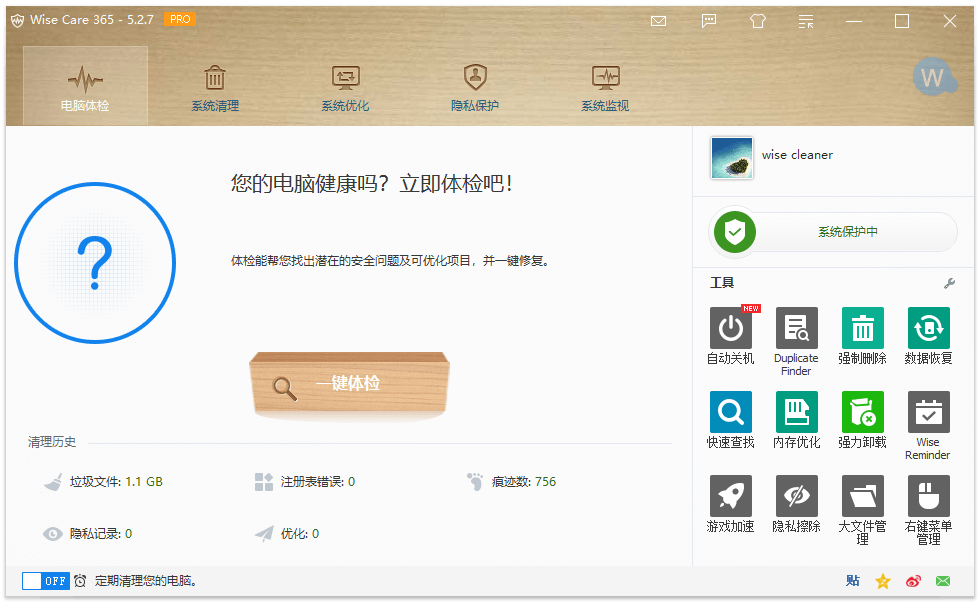Minimize the Wise Care 365 window
Viewport: 980px width, 602px height.
pos(854,21)
